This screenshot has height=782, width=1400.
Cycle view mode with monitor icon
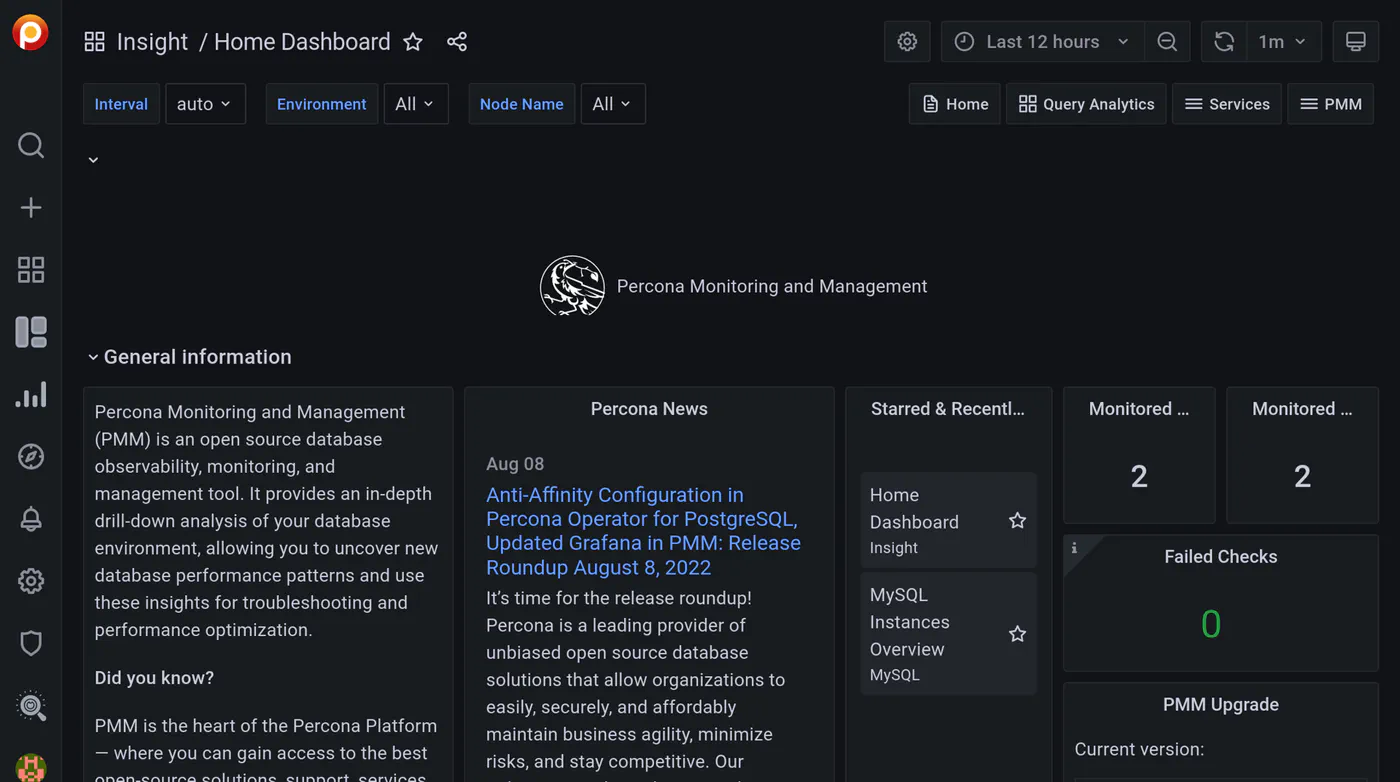pyautogui.click(x=1355, y=42)
